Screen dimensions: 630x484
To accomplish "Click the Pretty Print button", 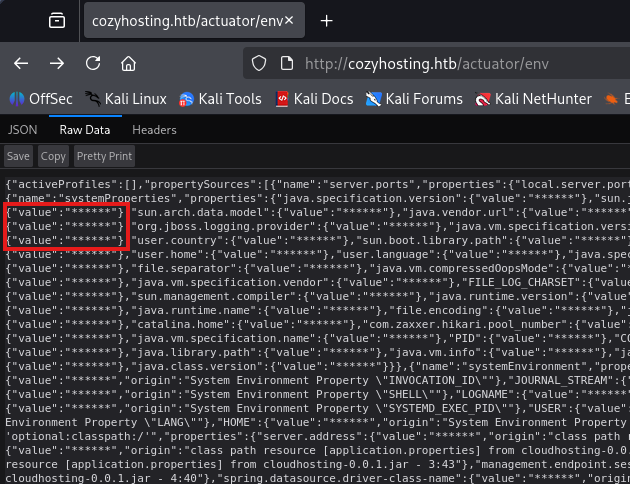I will (104, 156).
